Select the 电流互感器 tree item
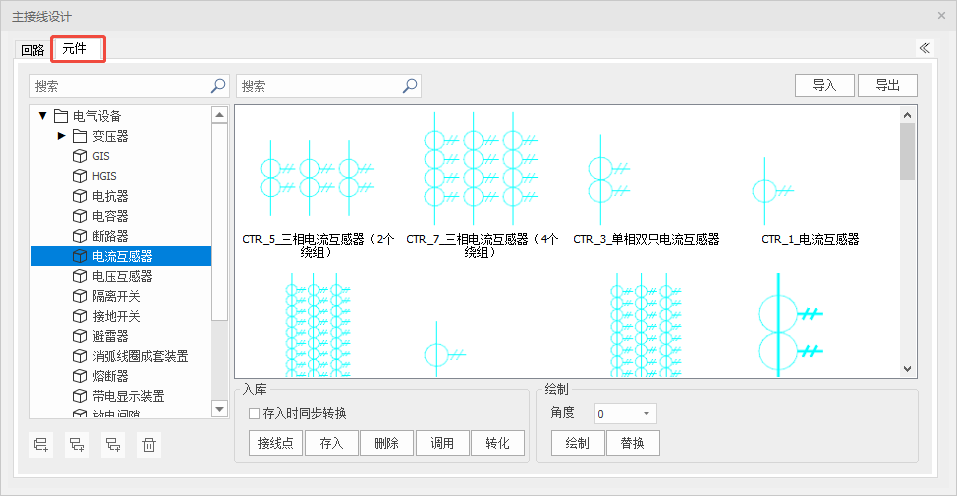Screen dimensions: 957x496 pyautogui.click(x=121, y=256)
